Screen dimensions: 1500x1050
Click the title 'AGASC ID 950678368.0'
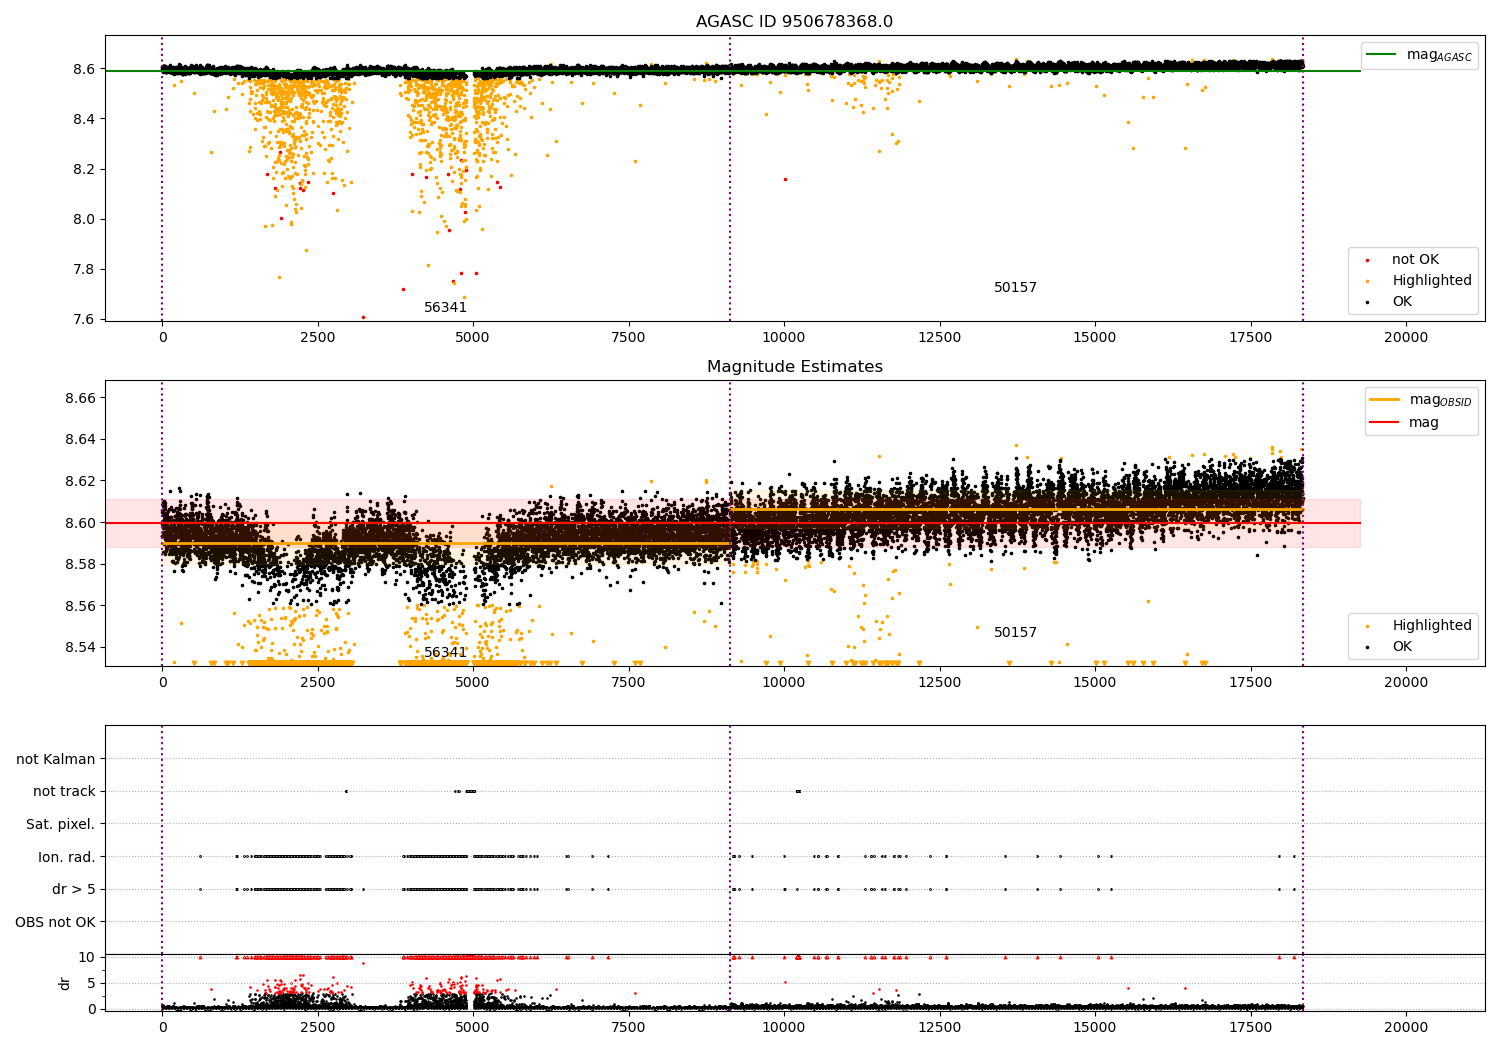(x=795, y=22)
